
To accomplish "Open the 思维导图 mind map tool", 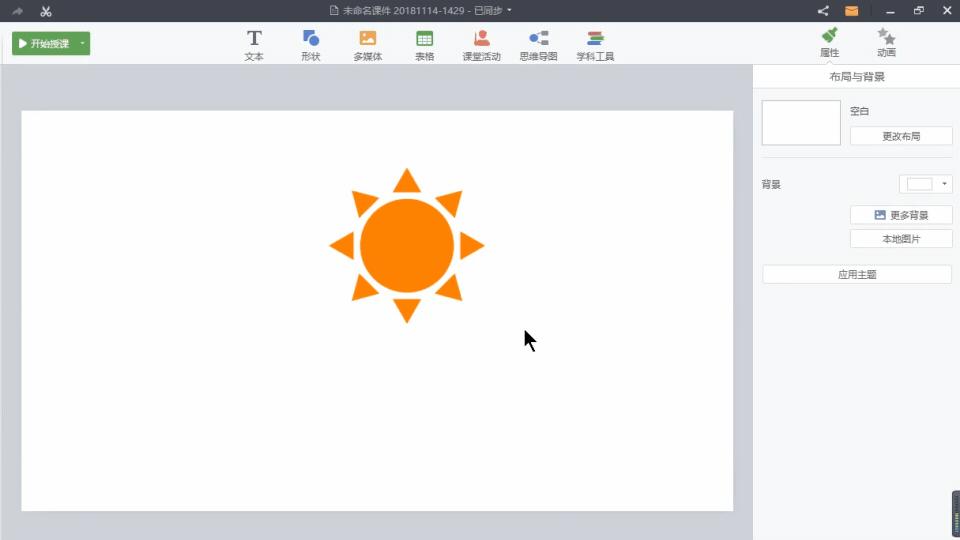I will (x=538, y=45).
